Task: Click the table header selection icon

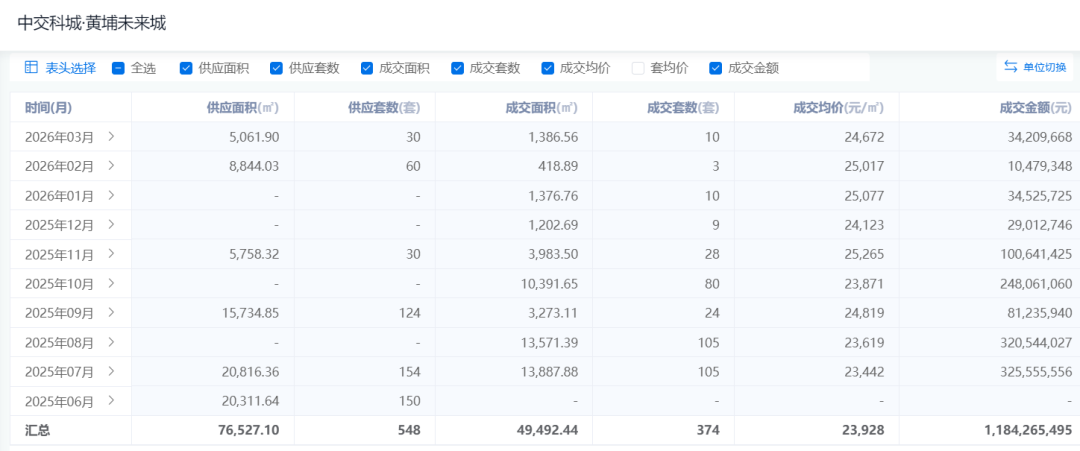Action: coord(31,68)
